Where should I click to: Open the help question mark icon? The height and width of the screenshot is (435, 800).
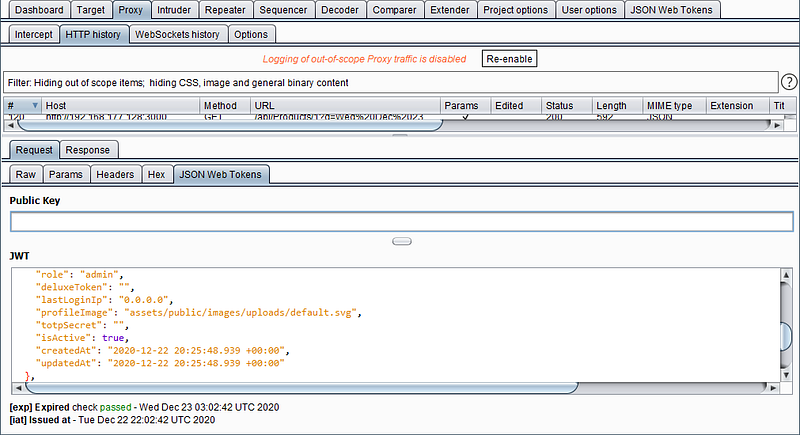(x=789, y=82)
